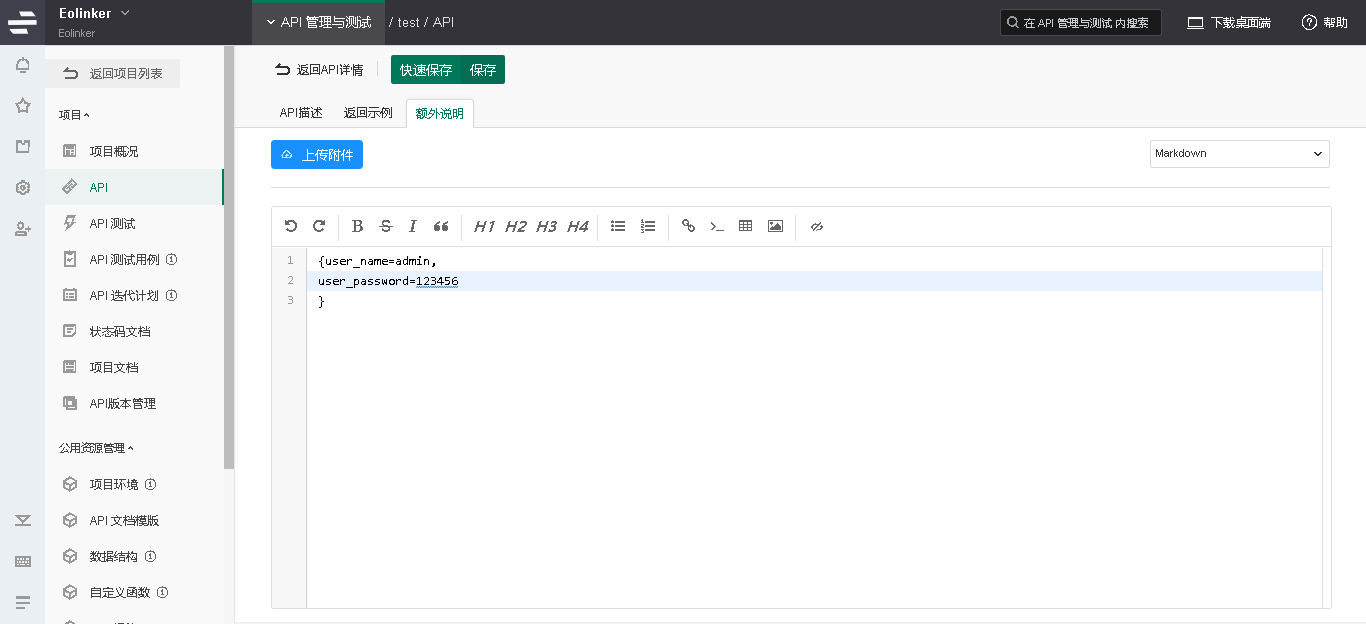This screenshot has height=624, width=1366.
Task: Insert an image with the picture icon
Action: coord(775,226)
